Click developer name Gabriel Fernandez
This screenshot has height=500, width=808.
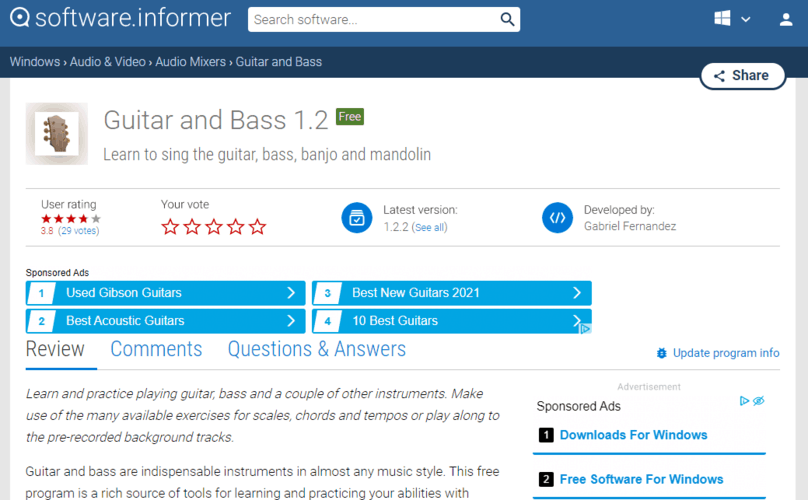(630, 226)
